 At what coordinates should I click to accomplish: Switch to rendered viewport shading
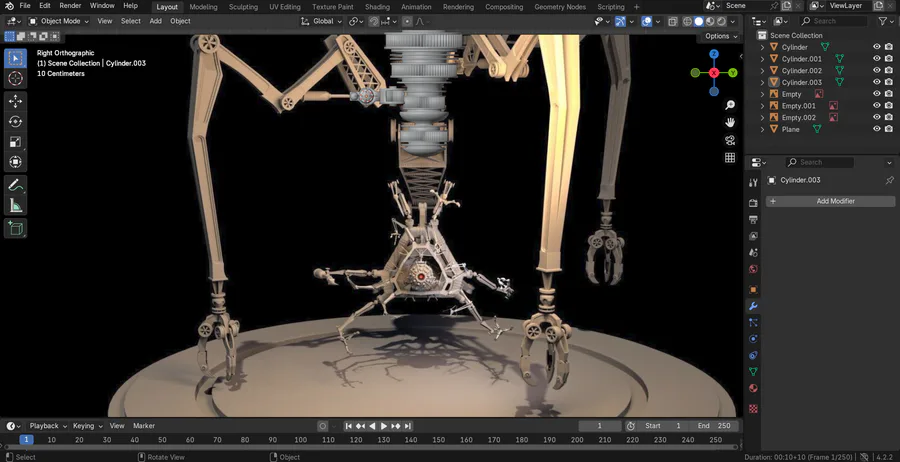722,21
